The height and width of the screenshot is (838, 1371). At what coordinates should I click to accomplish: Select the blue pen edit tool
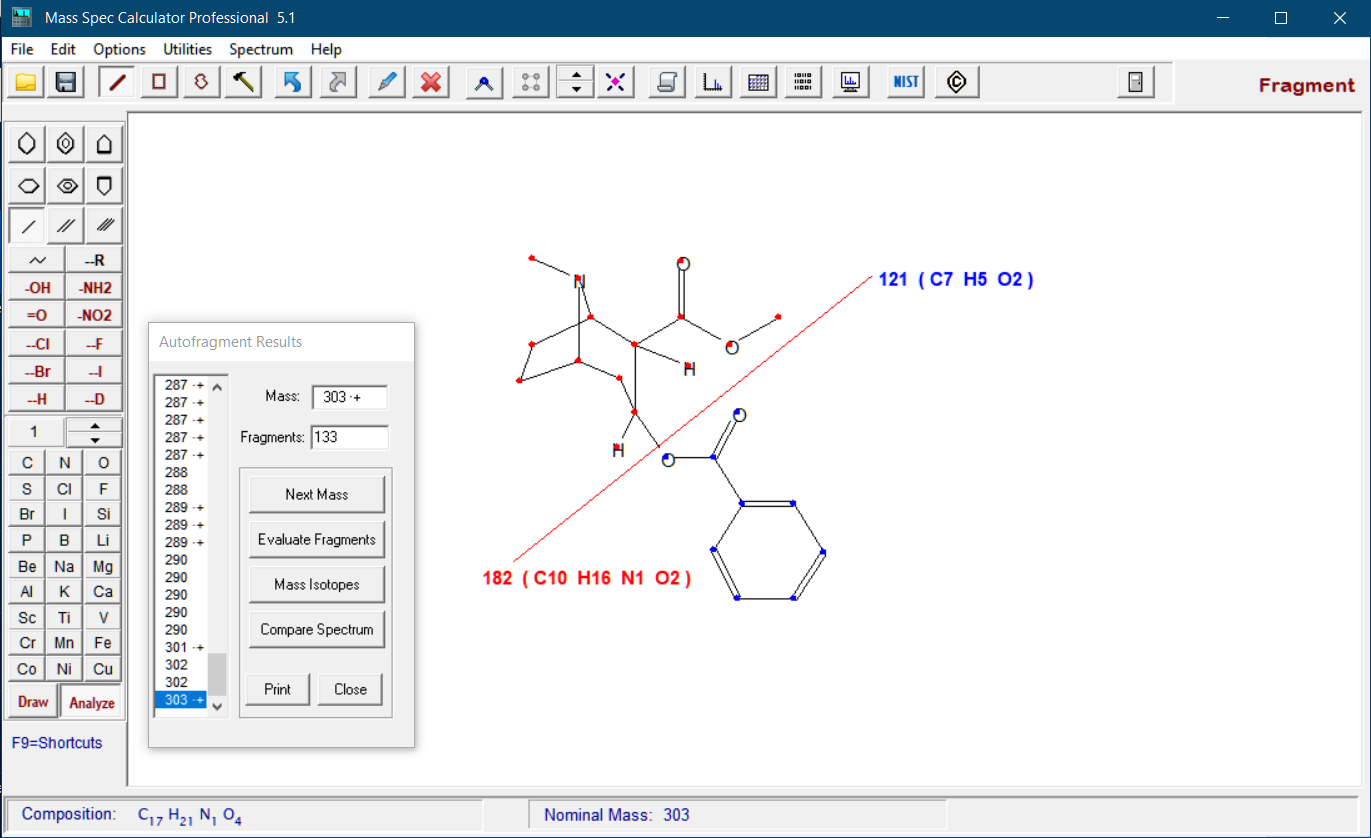point(386,82)
